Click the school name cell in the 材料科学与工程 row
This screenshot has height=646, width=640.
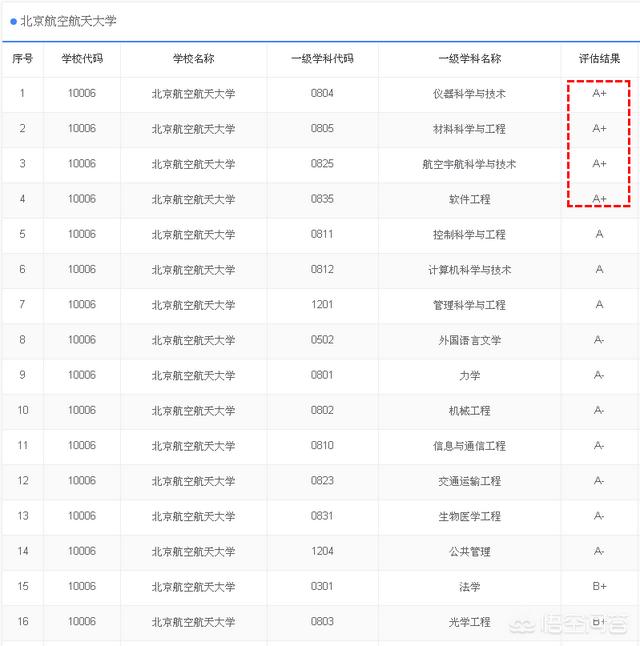coord(193,129)
